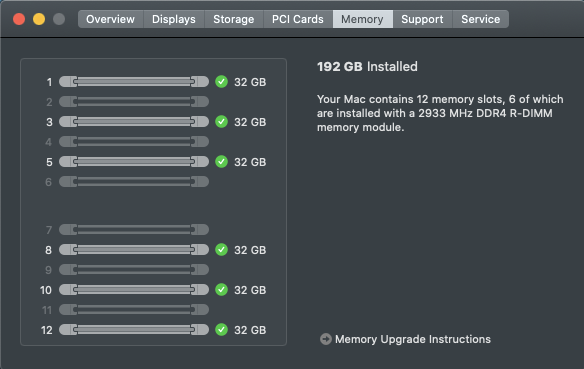Click the green checkmark beside slot 8
Viewport: 584px width, 369px height.
[x=222, y=249]
